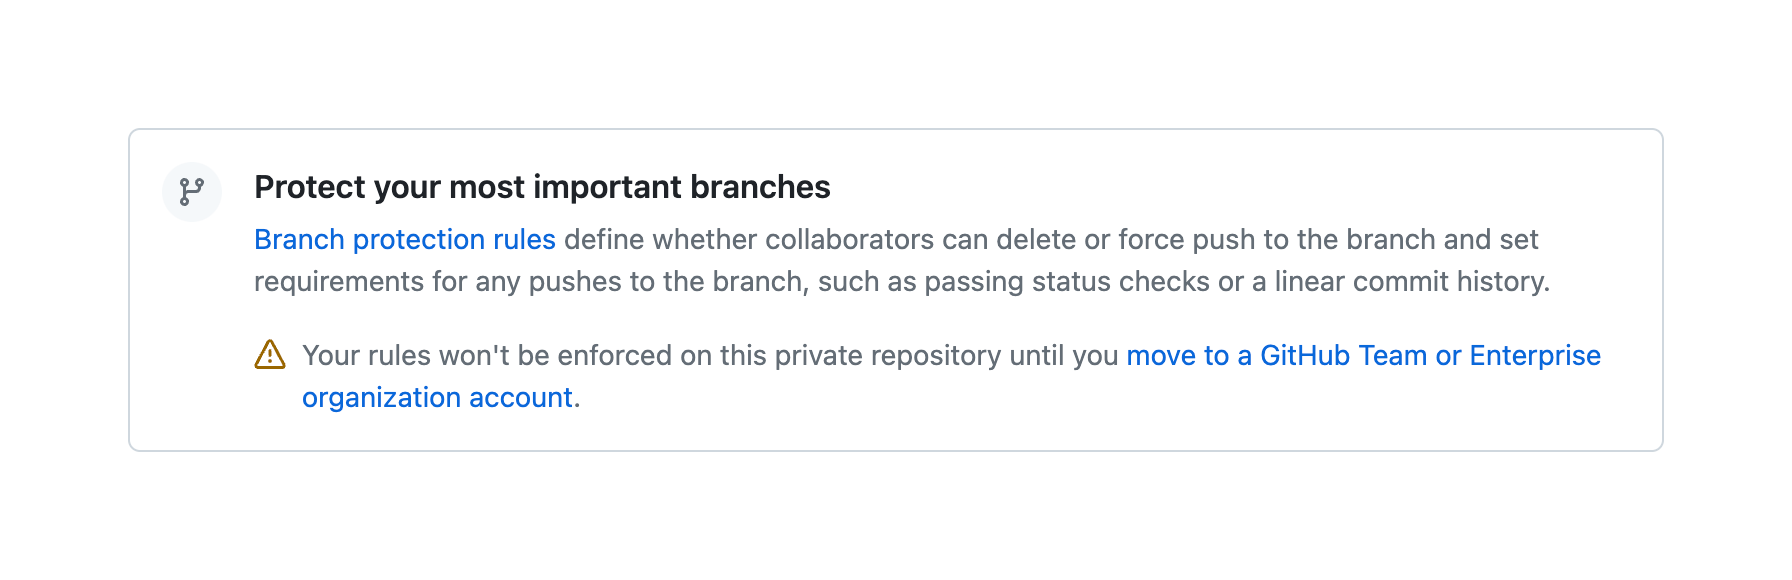Click the word 'Protect' in the heading
This screenshot has width=1792, height=580.
coord(310,188)
